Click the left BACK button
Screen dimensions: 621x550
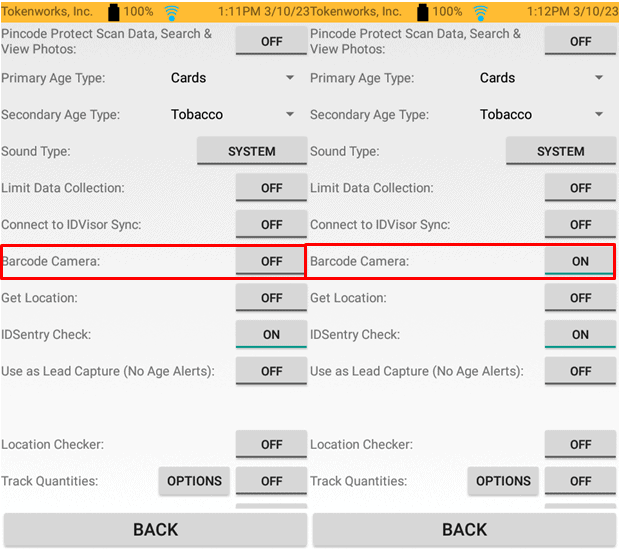[156, 529]
